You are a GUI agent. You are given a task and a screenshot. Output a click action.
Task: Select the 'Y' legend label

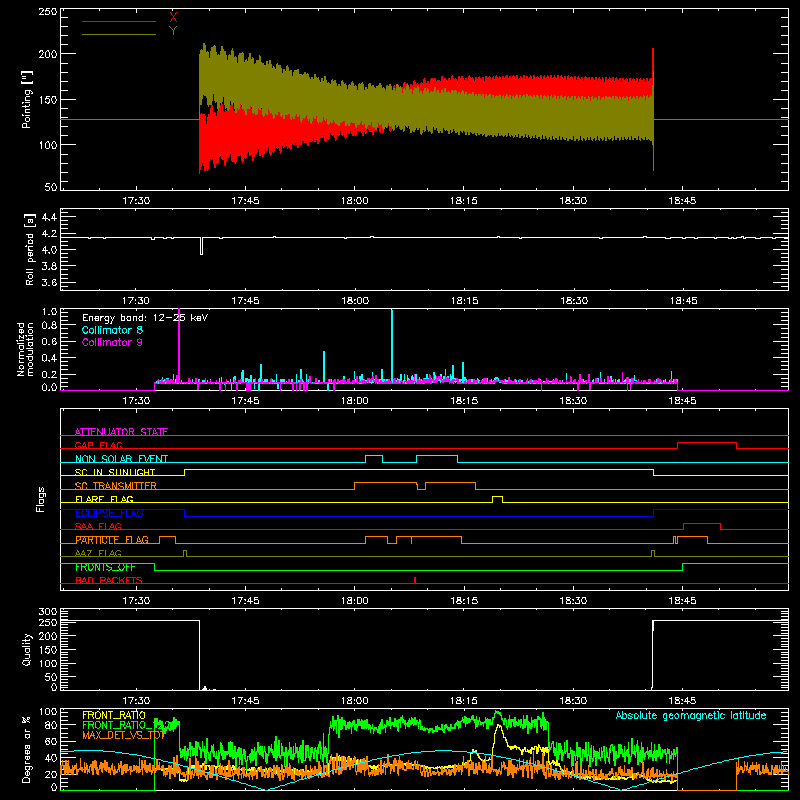(173, 31)
